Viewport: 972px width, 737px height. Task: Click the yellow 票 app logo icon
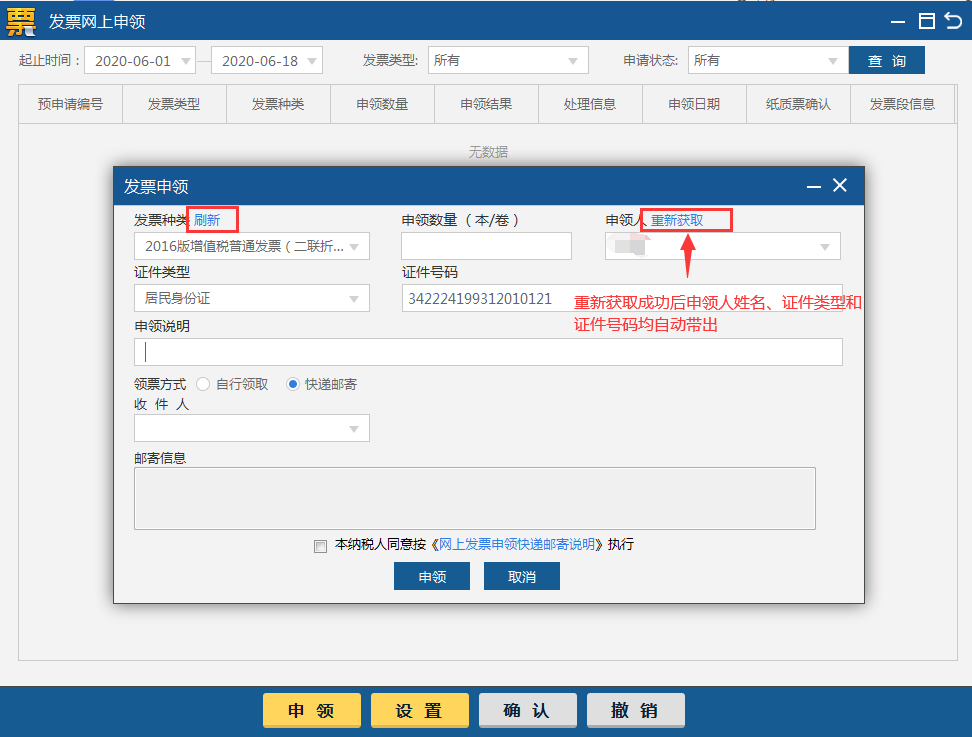click(20, 22)
